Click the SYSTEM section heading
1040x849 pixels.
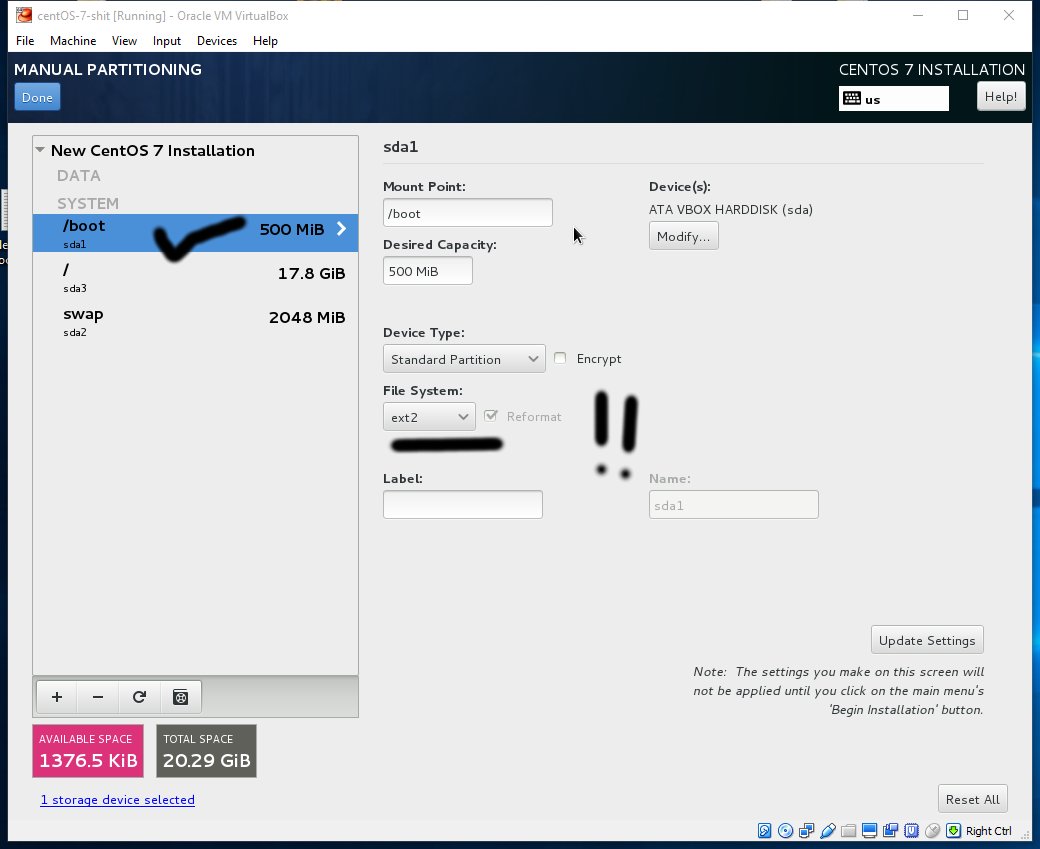pos(88,203)
